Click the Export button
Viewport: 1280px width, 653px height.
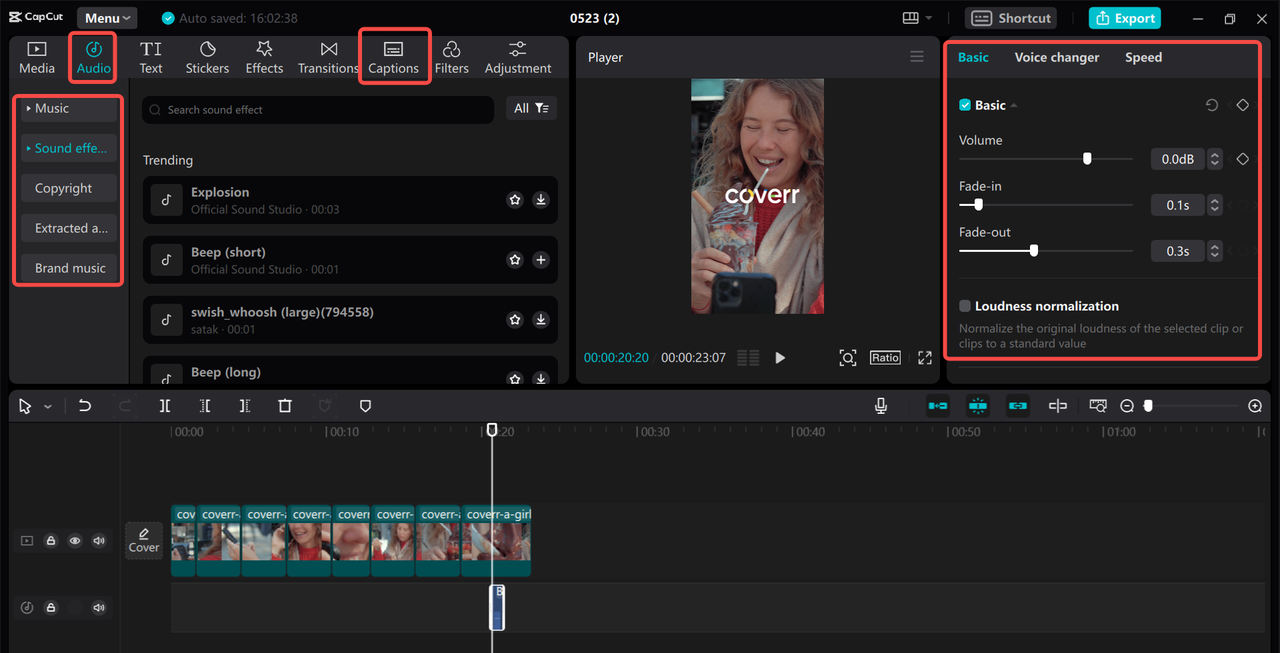point(1125,18)
